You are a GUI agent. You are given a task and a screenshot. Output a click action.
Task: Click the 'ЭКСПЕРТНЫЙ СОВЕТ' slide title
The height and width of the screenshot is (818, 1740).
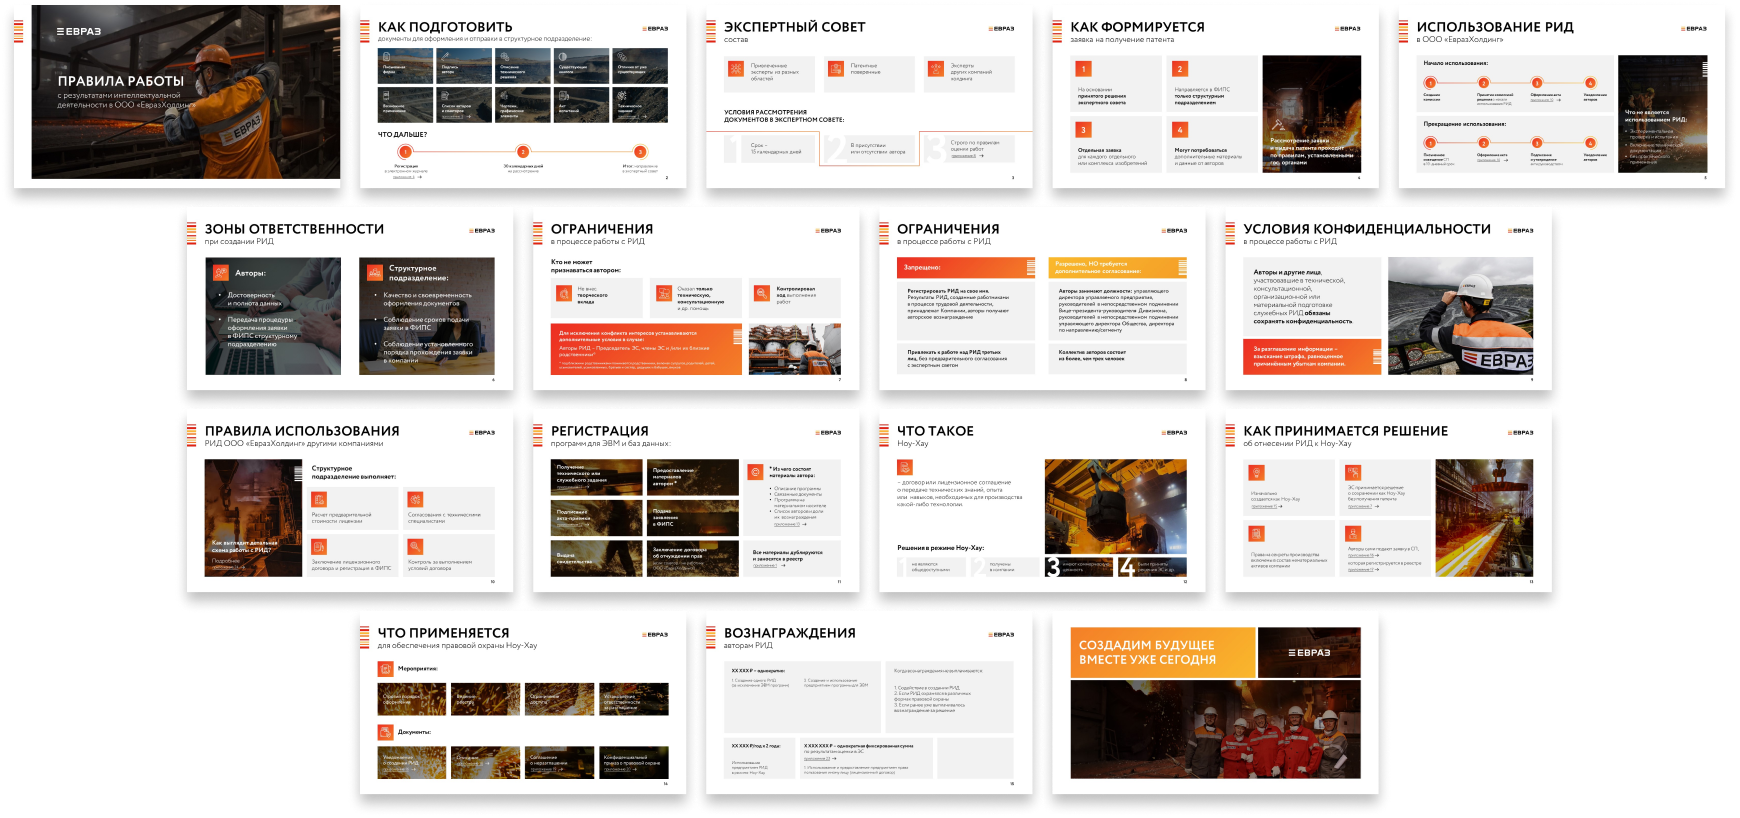point(795,27)
